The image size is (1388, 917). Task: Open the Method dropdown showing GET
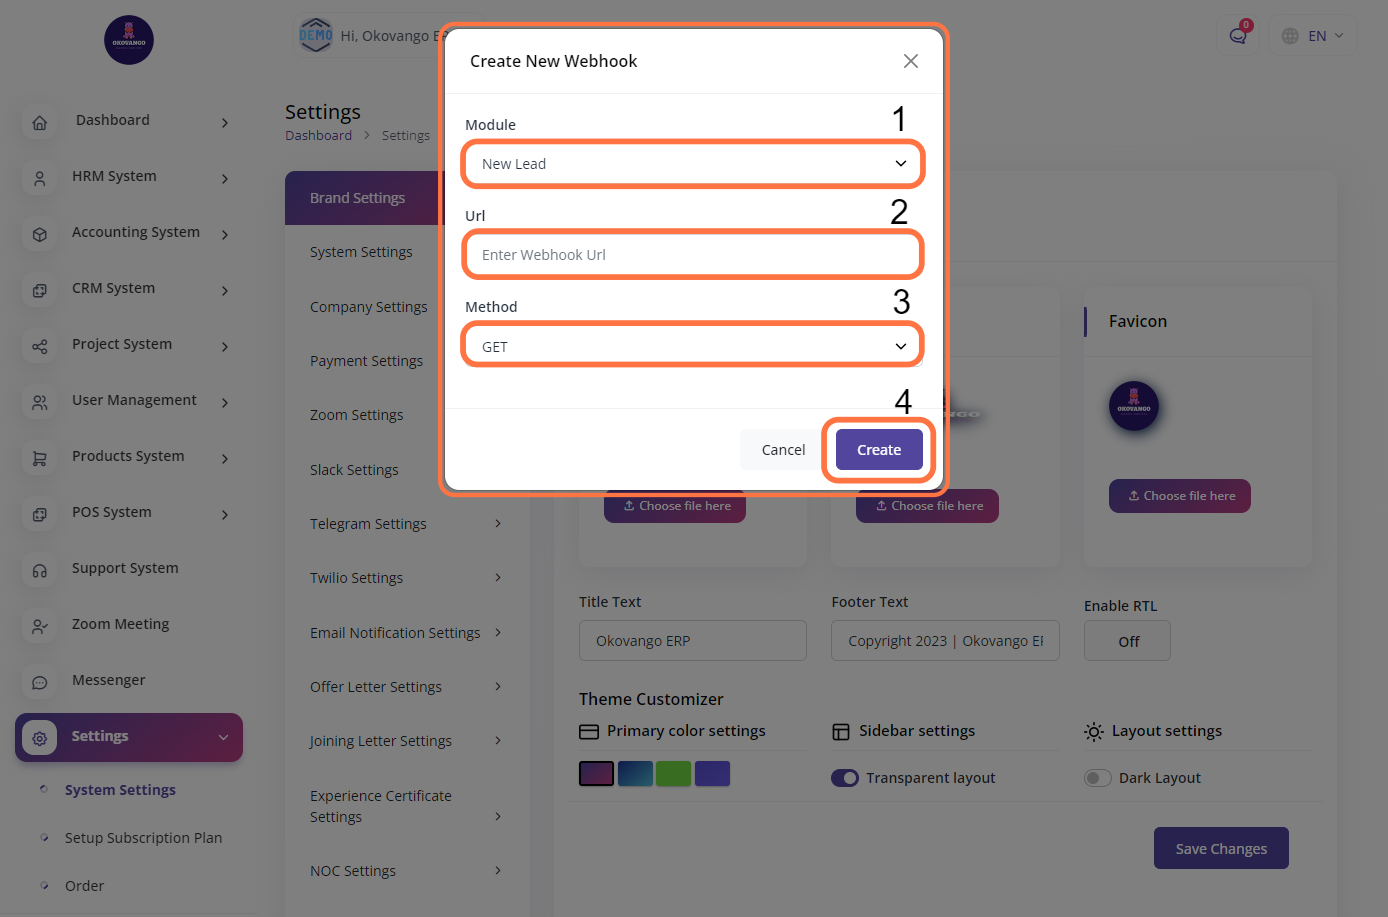pos(692,346)
